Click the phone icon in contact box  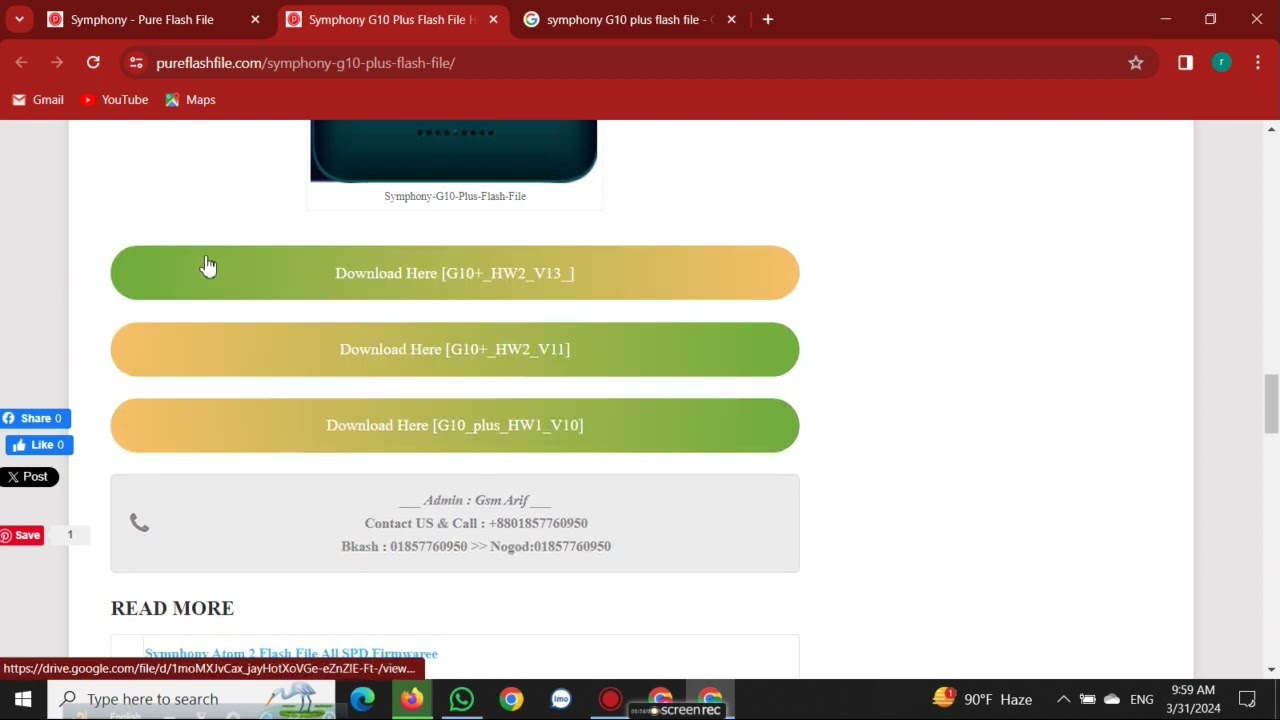click(139, 523)
